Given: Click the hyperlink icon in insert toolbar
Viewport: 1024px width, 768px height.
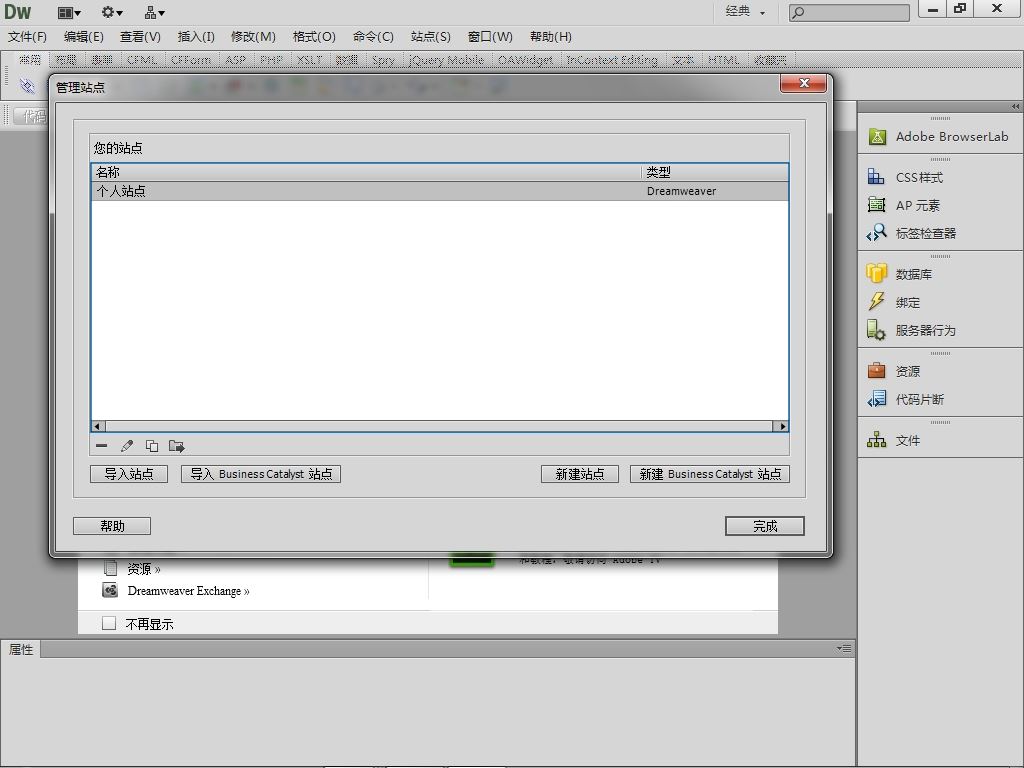Looking at the screenshot, I should coord(27,86).
